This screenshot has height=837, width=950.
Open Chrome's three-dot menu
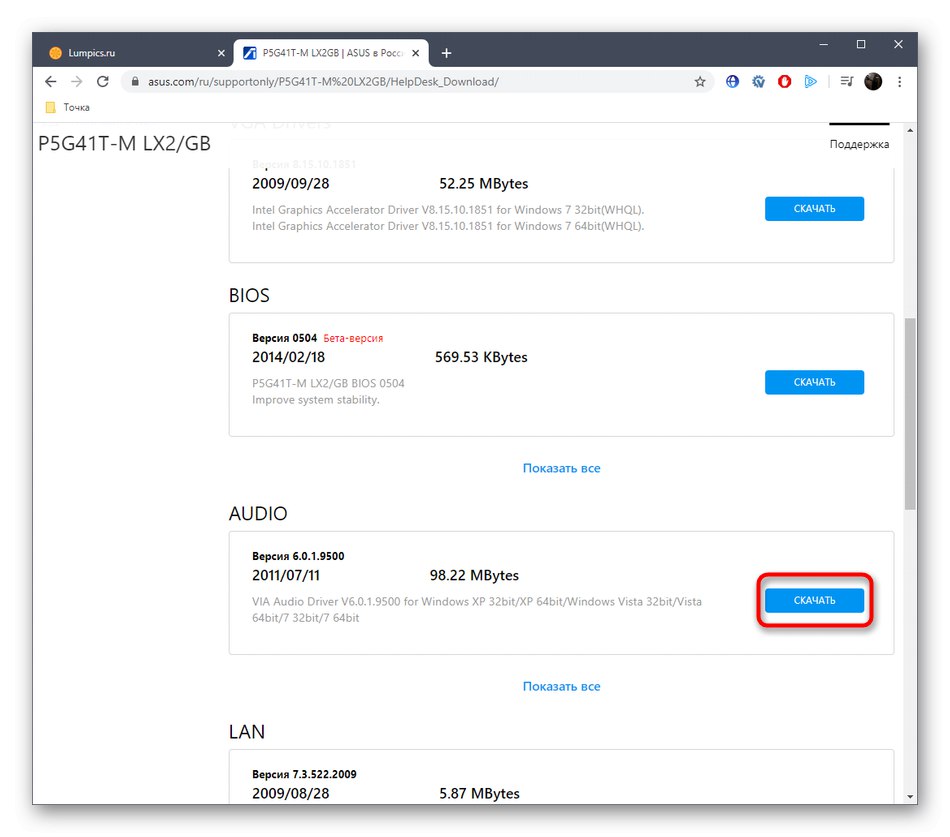899,81
